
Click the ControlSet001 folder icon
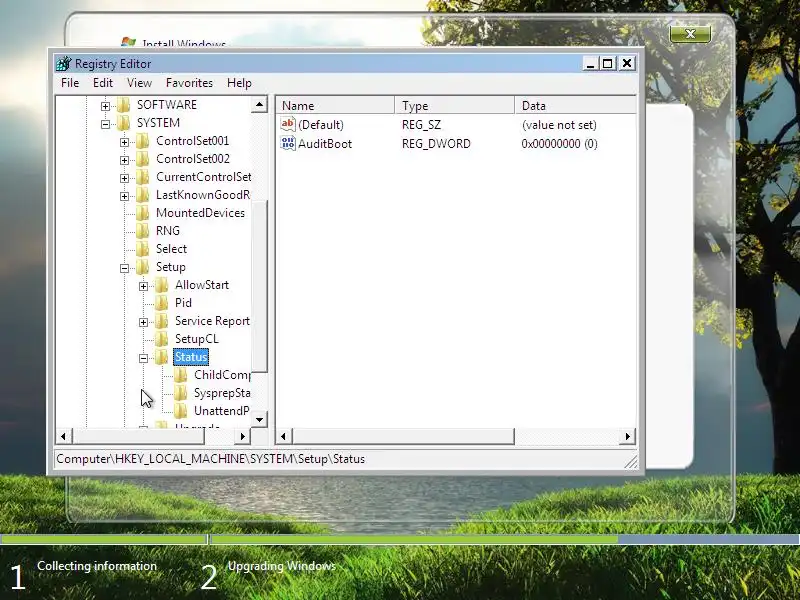coord(142,141)
